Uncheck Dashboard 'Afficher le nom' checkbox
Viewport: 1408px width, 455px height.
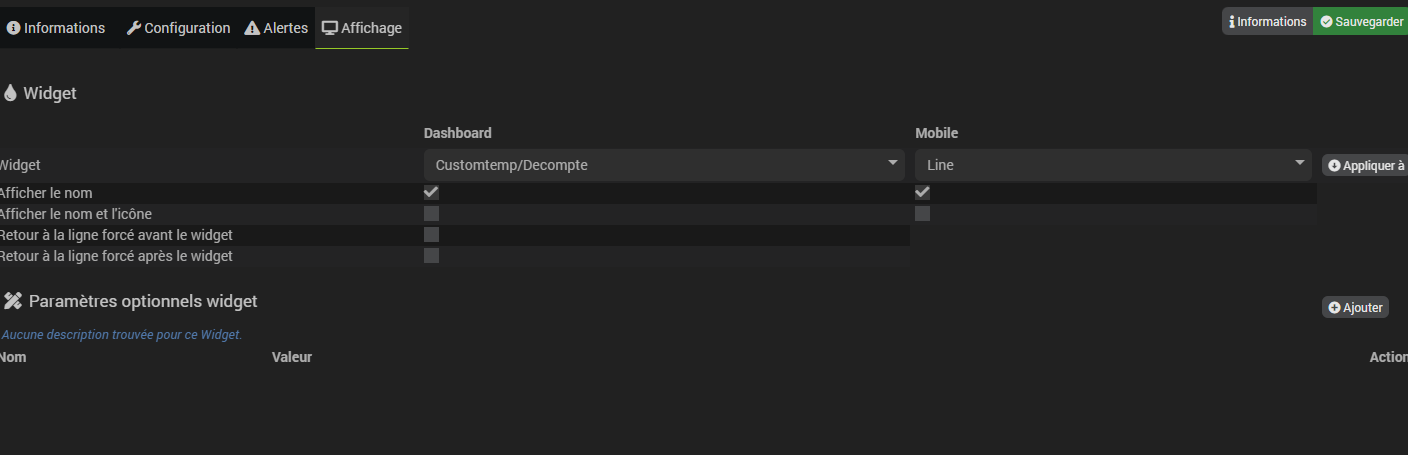click(431, 192)
